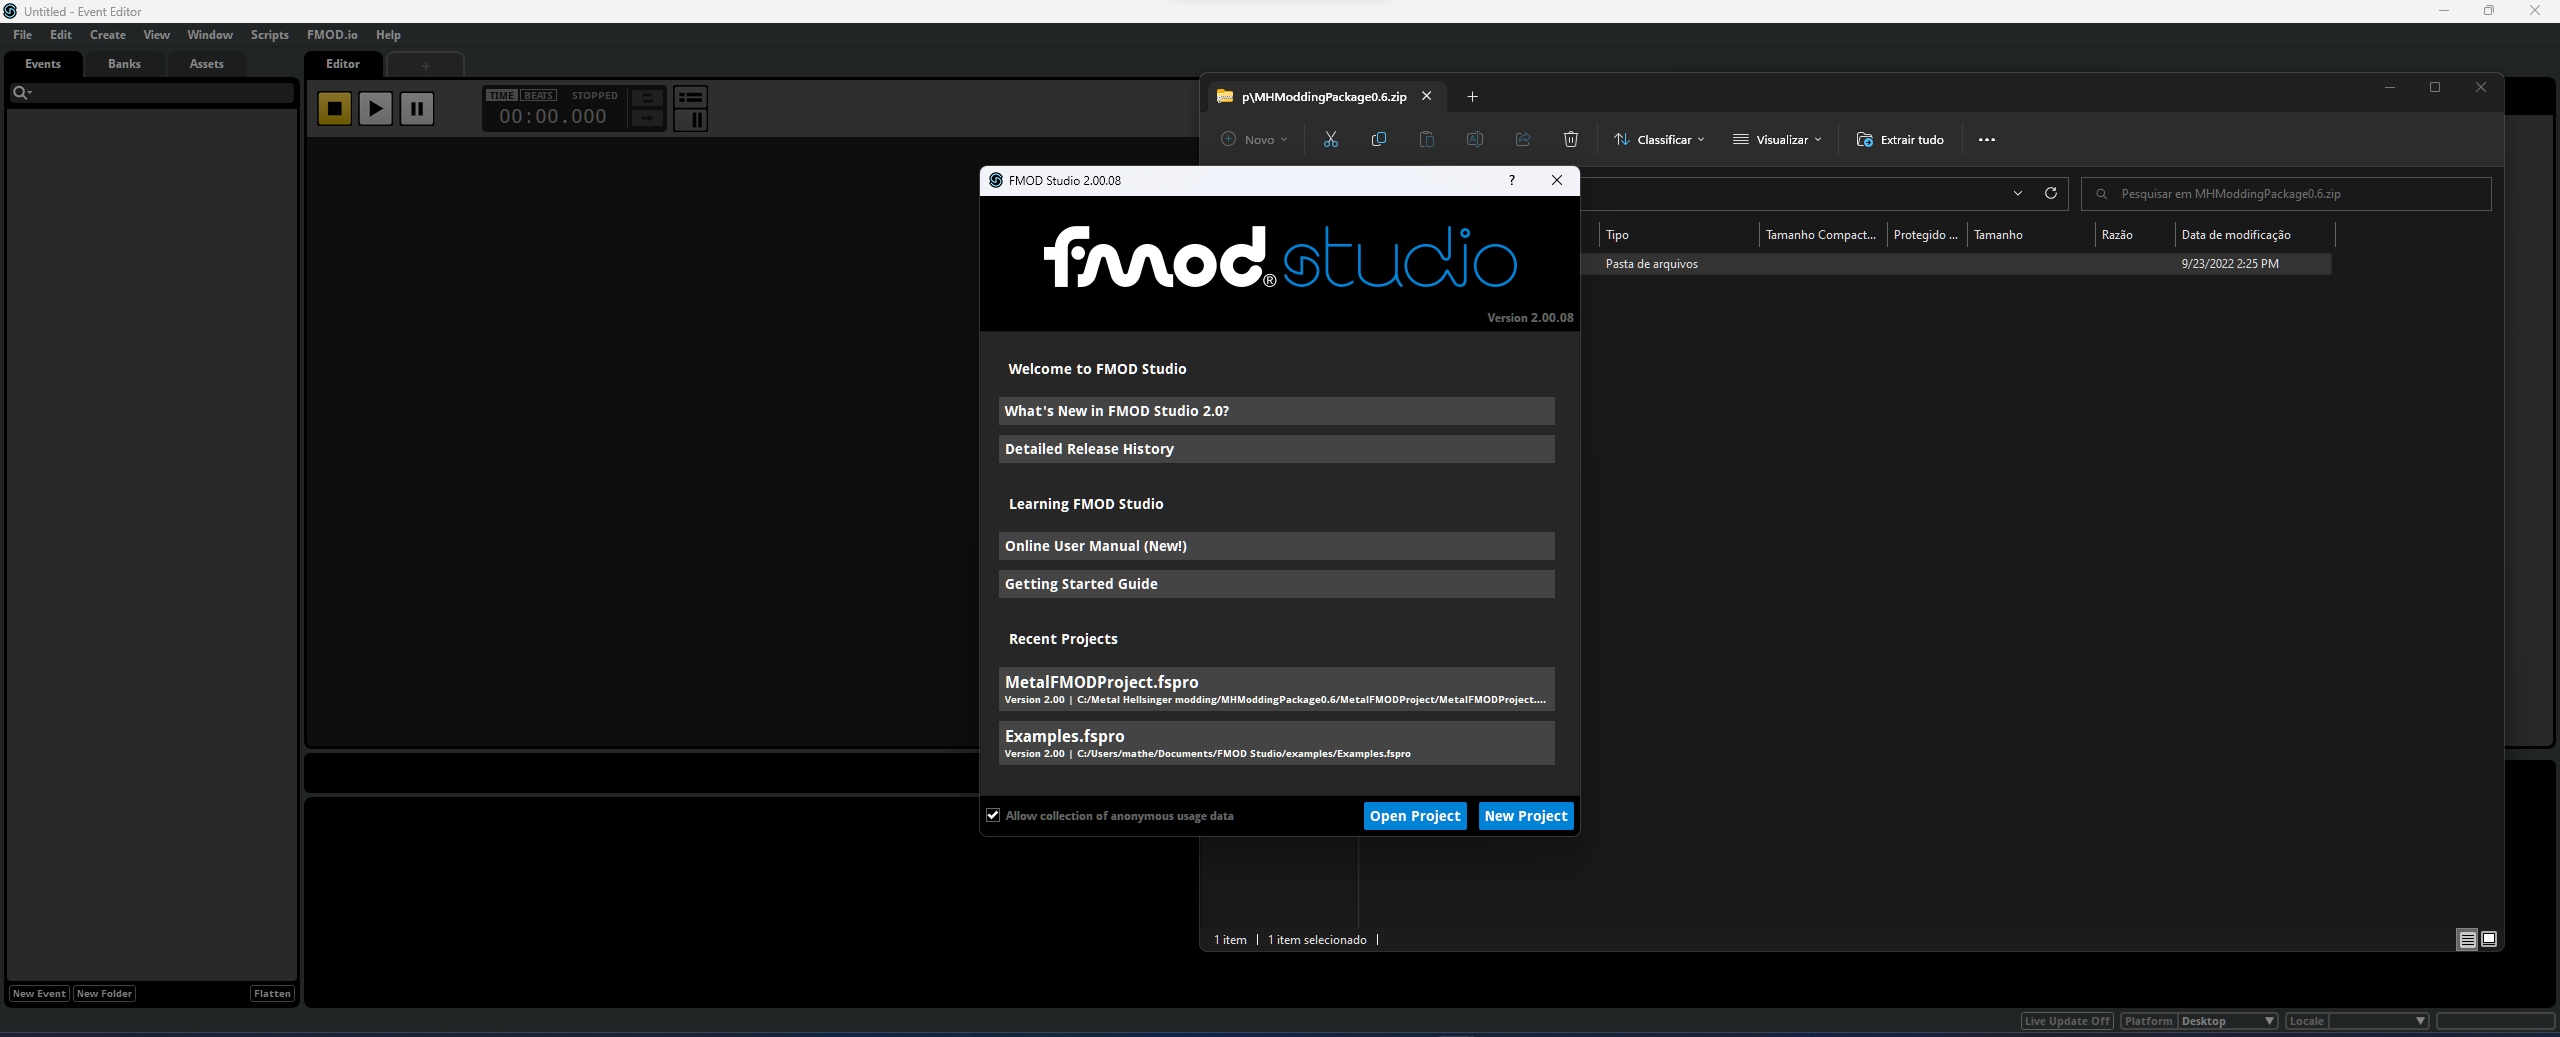Open the Scripts menu
Screen dimensions: 2560x1037
(x=270, y=35)
